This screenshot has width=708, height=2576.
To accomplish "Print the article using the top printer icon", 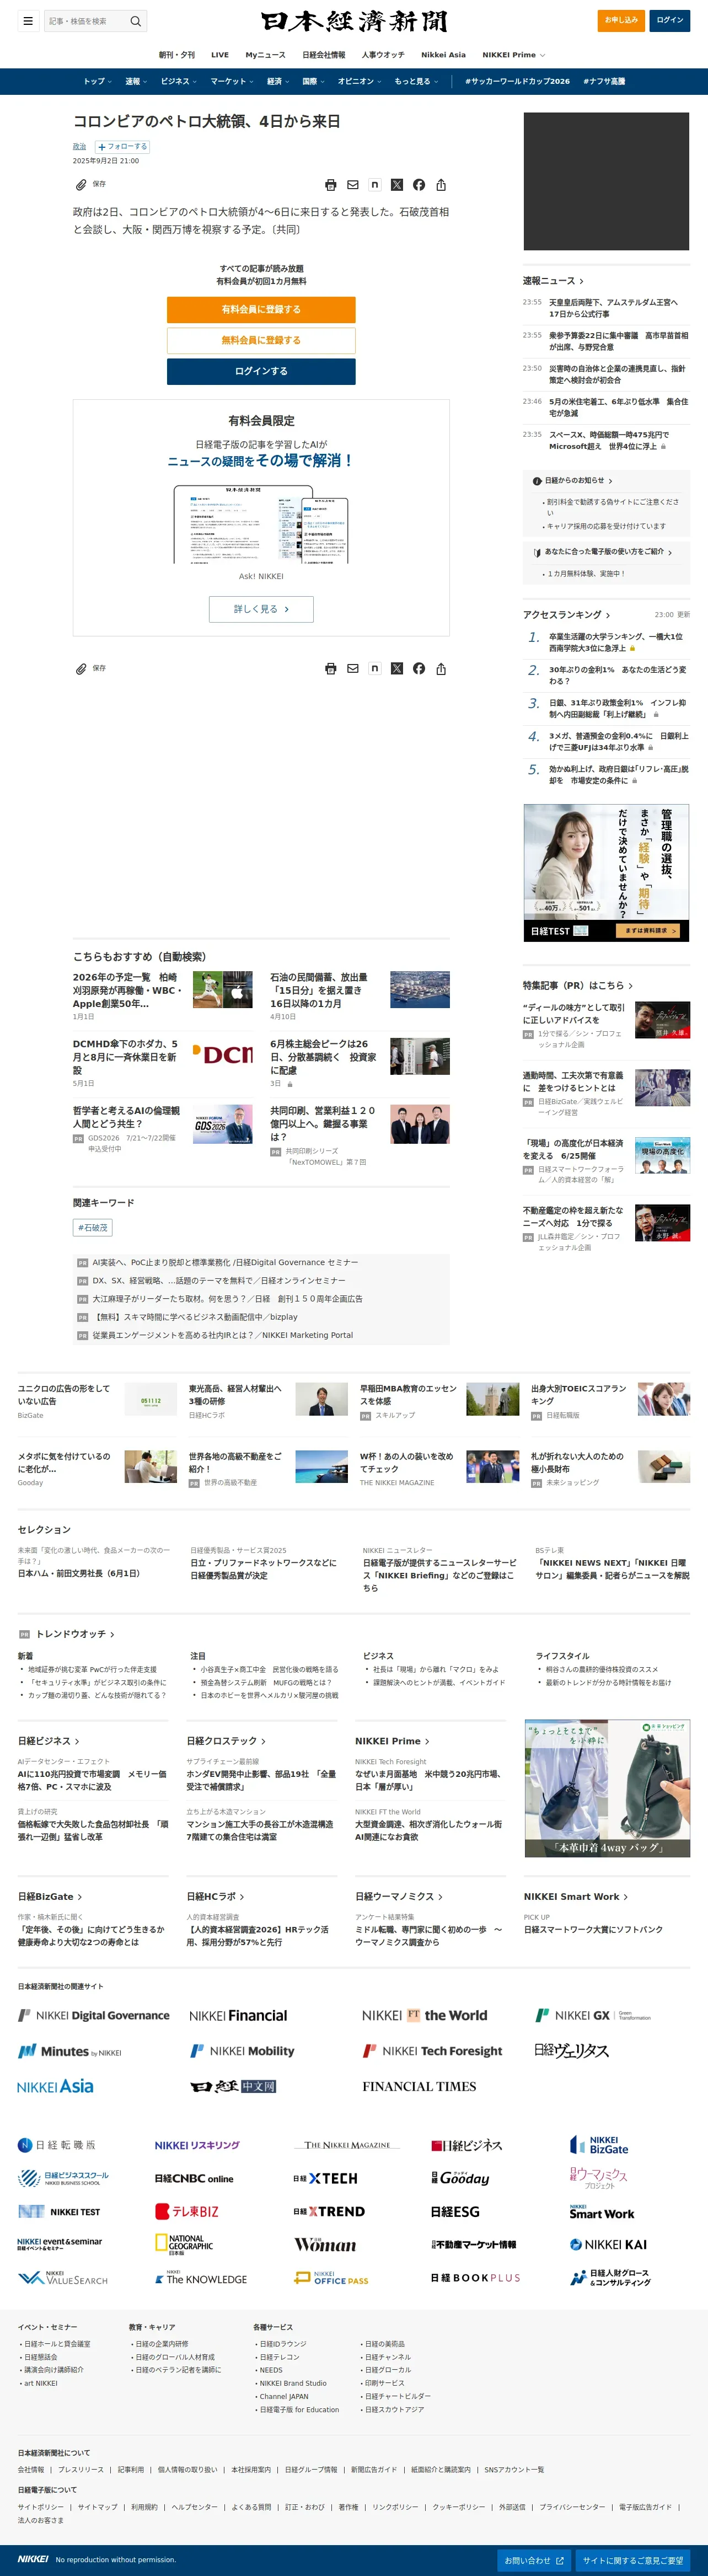I will click(331, 185).
